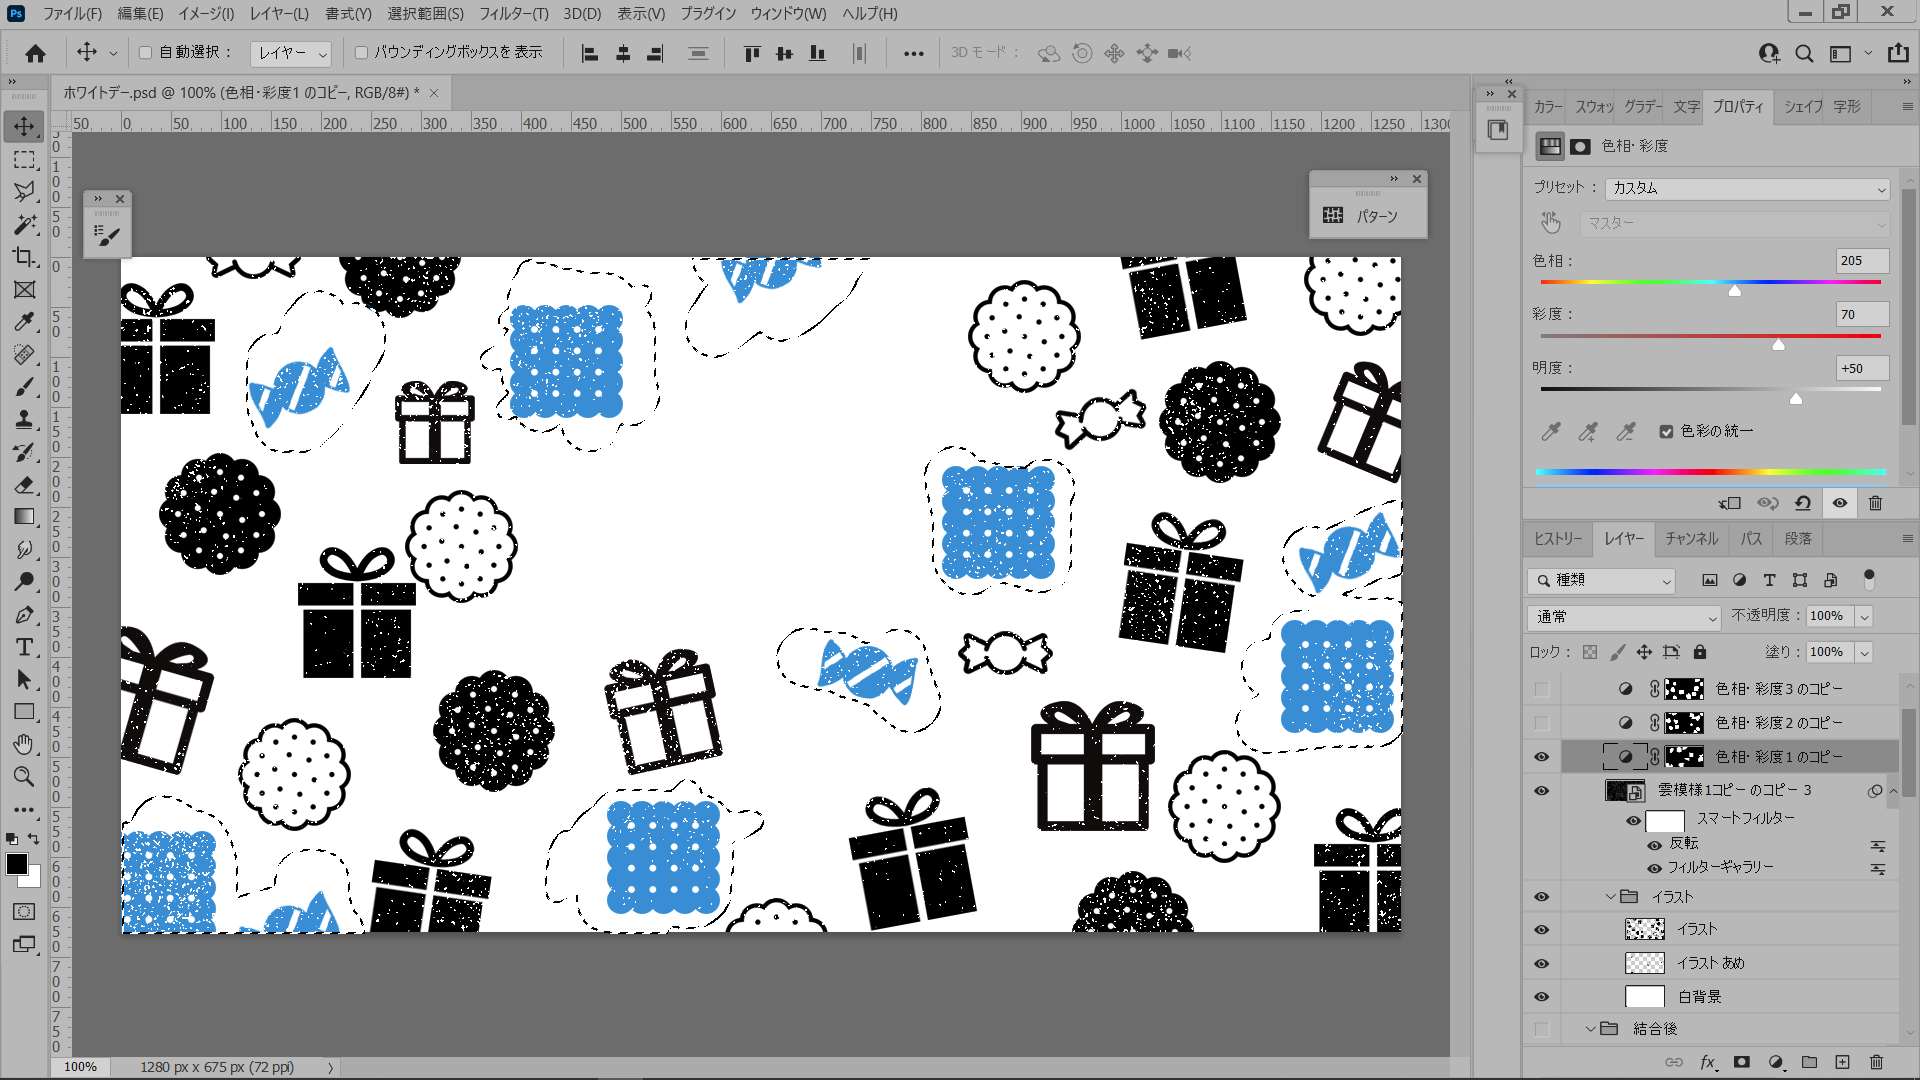Viewport: 1920px width, 1080px height.
Task: Click the 明度 value field +50
Action: coord(1862,369)
